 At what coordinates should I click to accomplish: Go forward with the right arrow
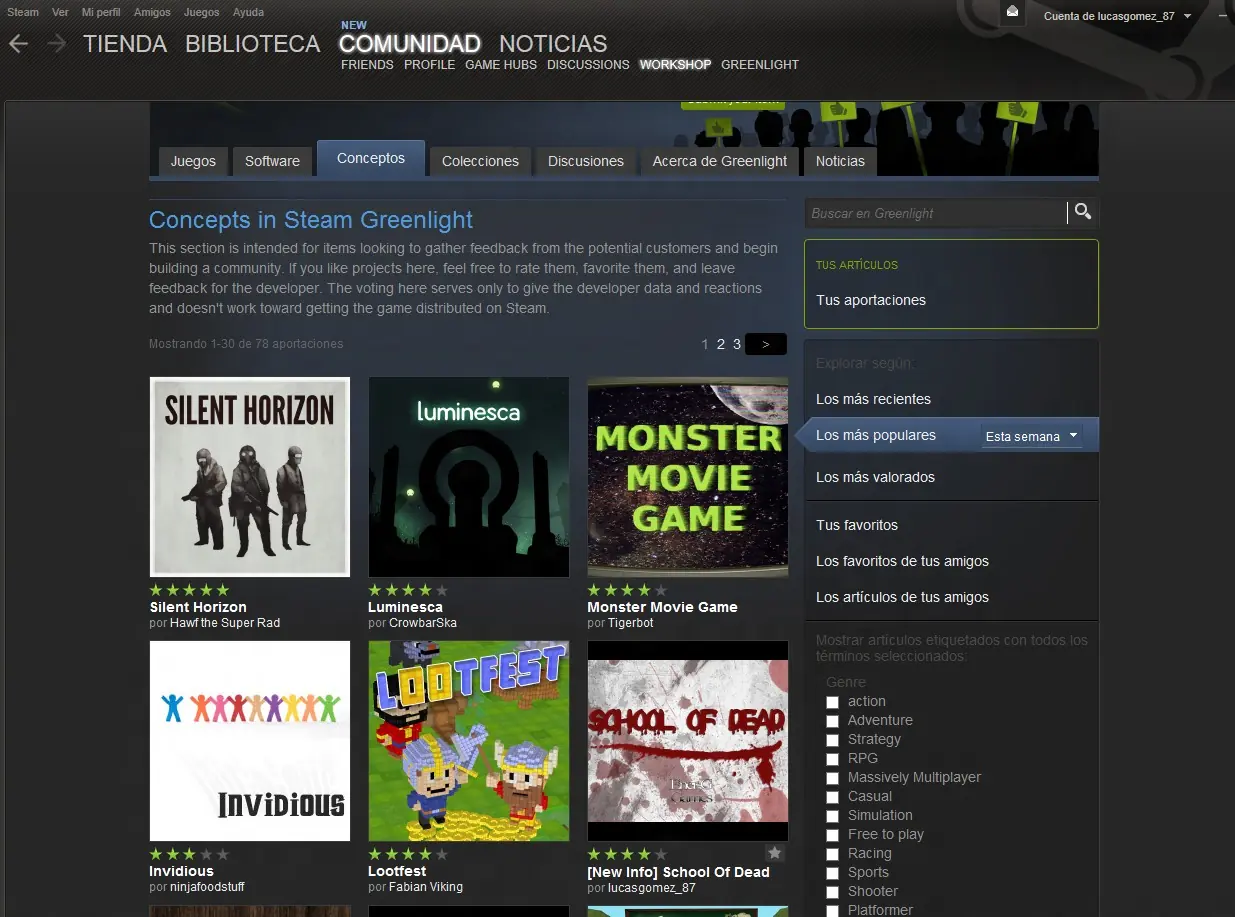[x=57, y=43]
